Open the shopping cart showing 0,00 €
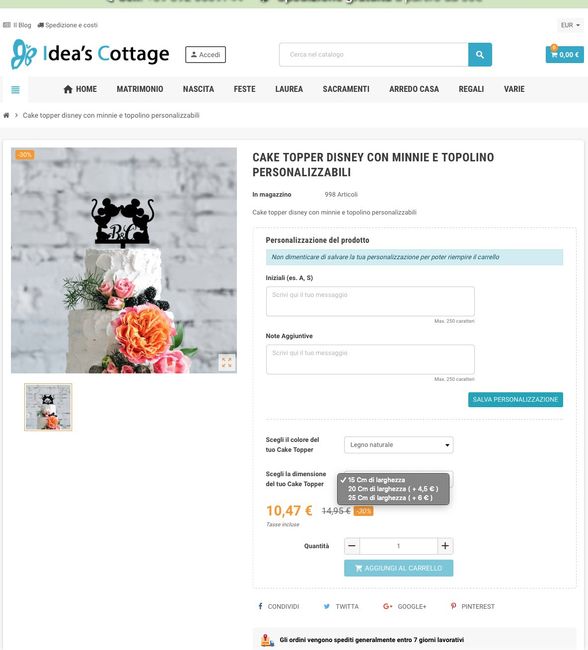This screenshot has width=588, height=650. [564, 54]
